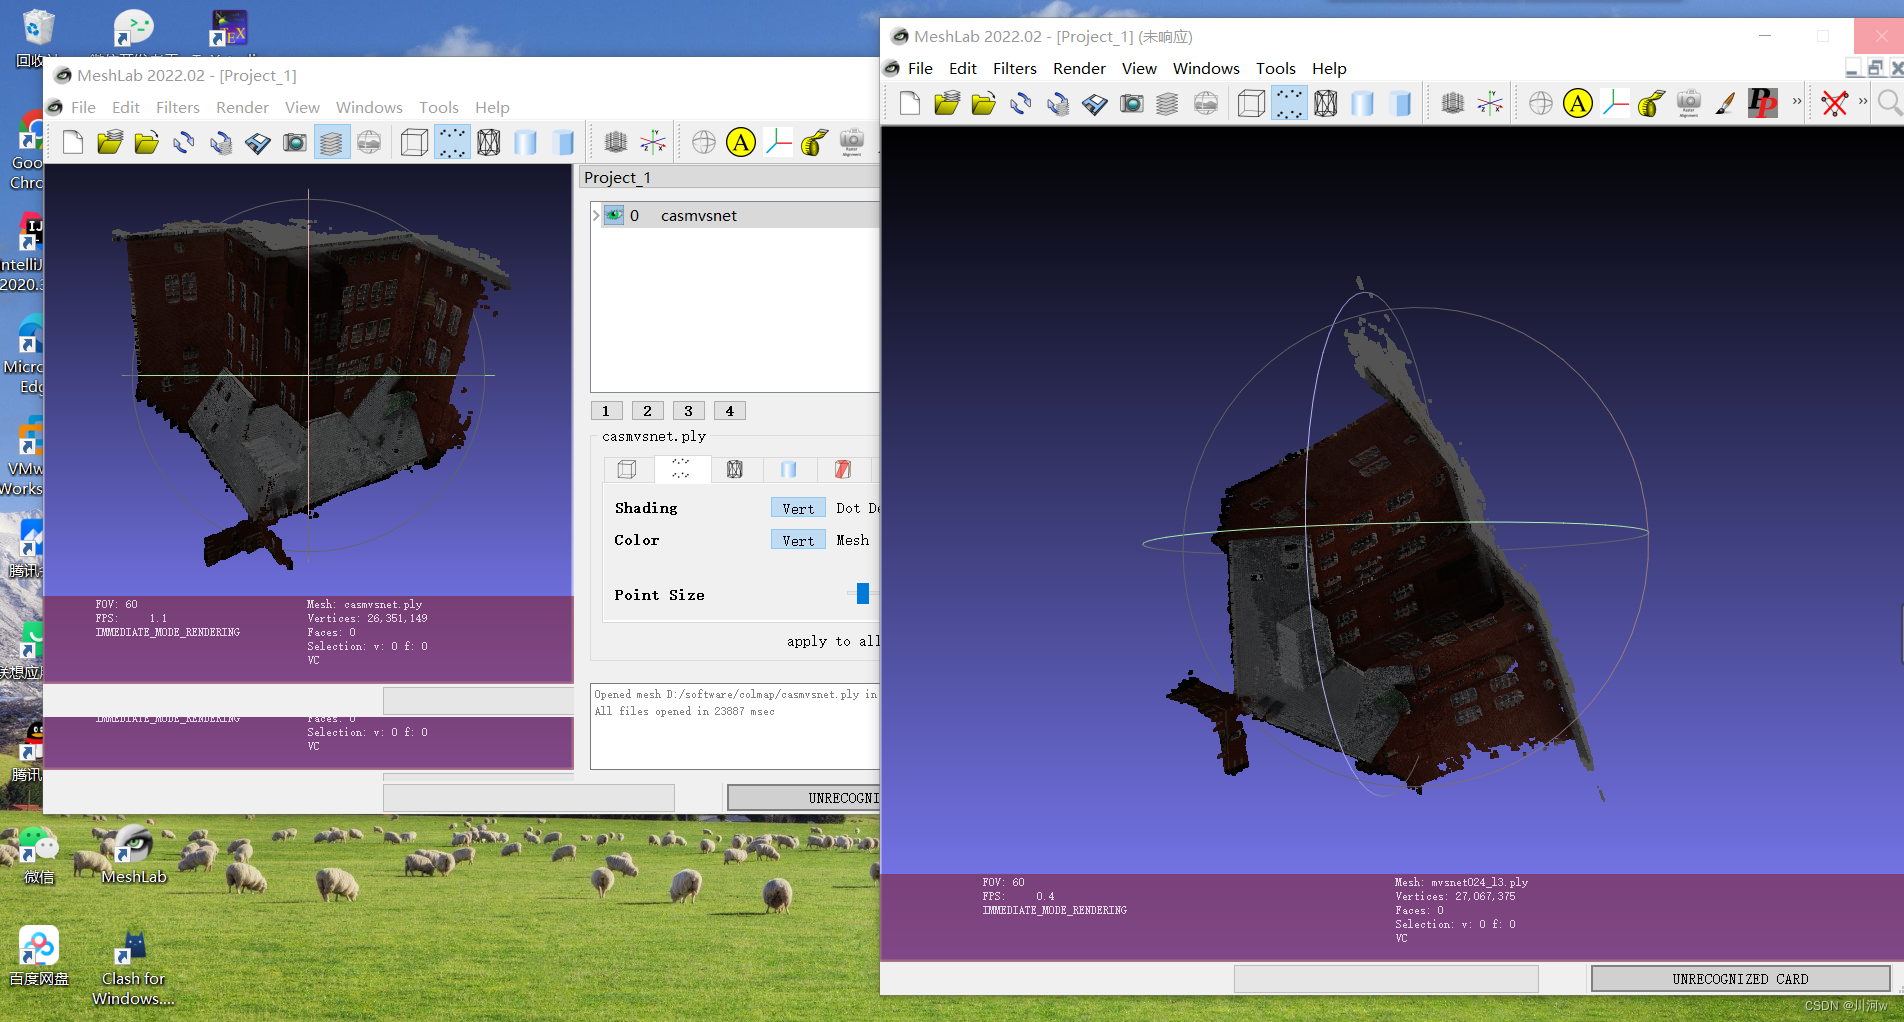
Task: Click apply to all text
Action: click(x=833, y=641)
